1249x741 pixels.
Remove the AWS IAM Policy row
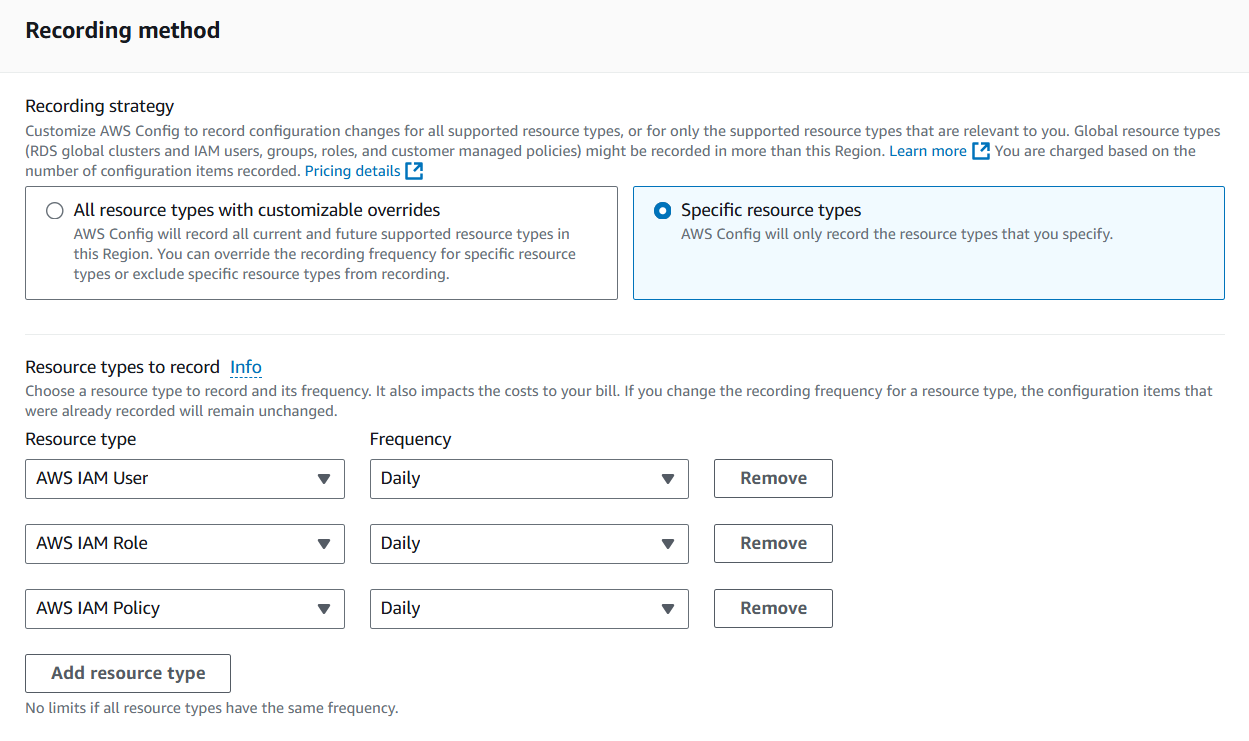tap(773, 609)
